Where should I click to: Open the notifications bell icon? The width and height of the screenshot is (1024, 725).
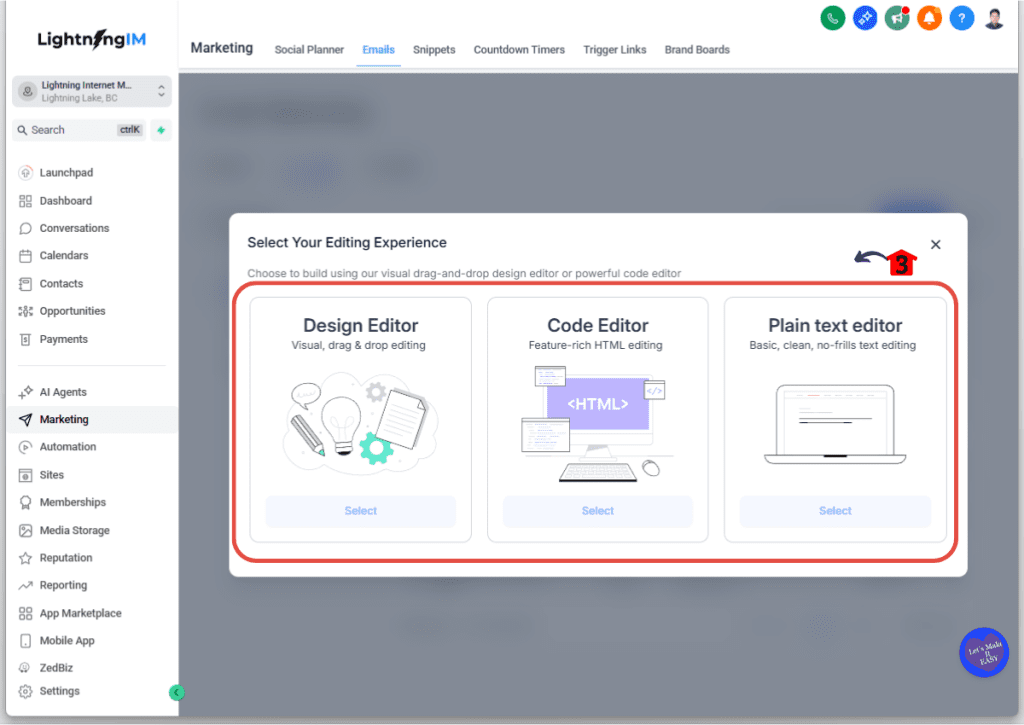pyautogui.click(x=929, y=18)
